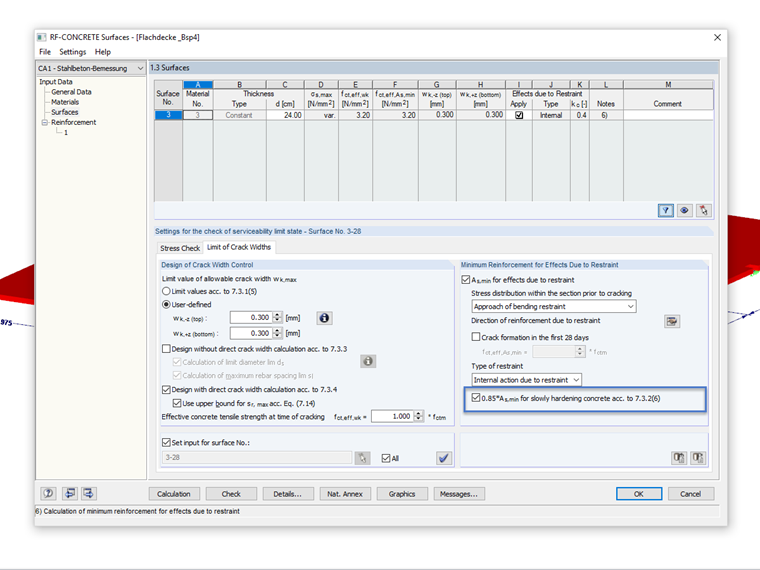760x570 pixels.
Task: Click the Internal type cell in row 3
Action: (551, 115)
